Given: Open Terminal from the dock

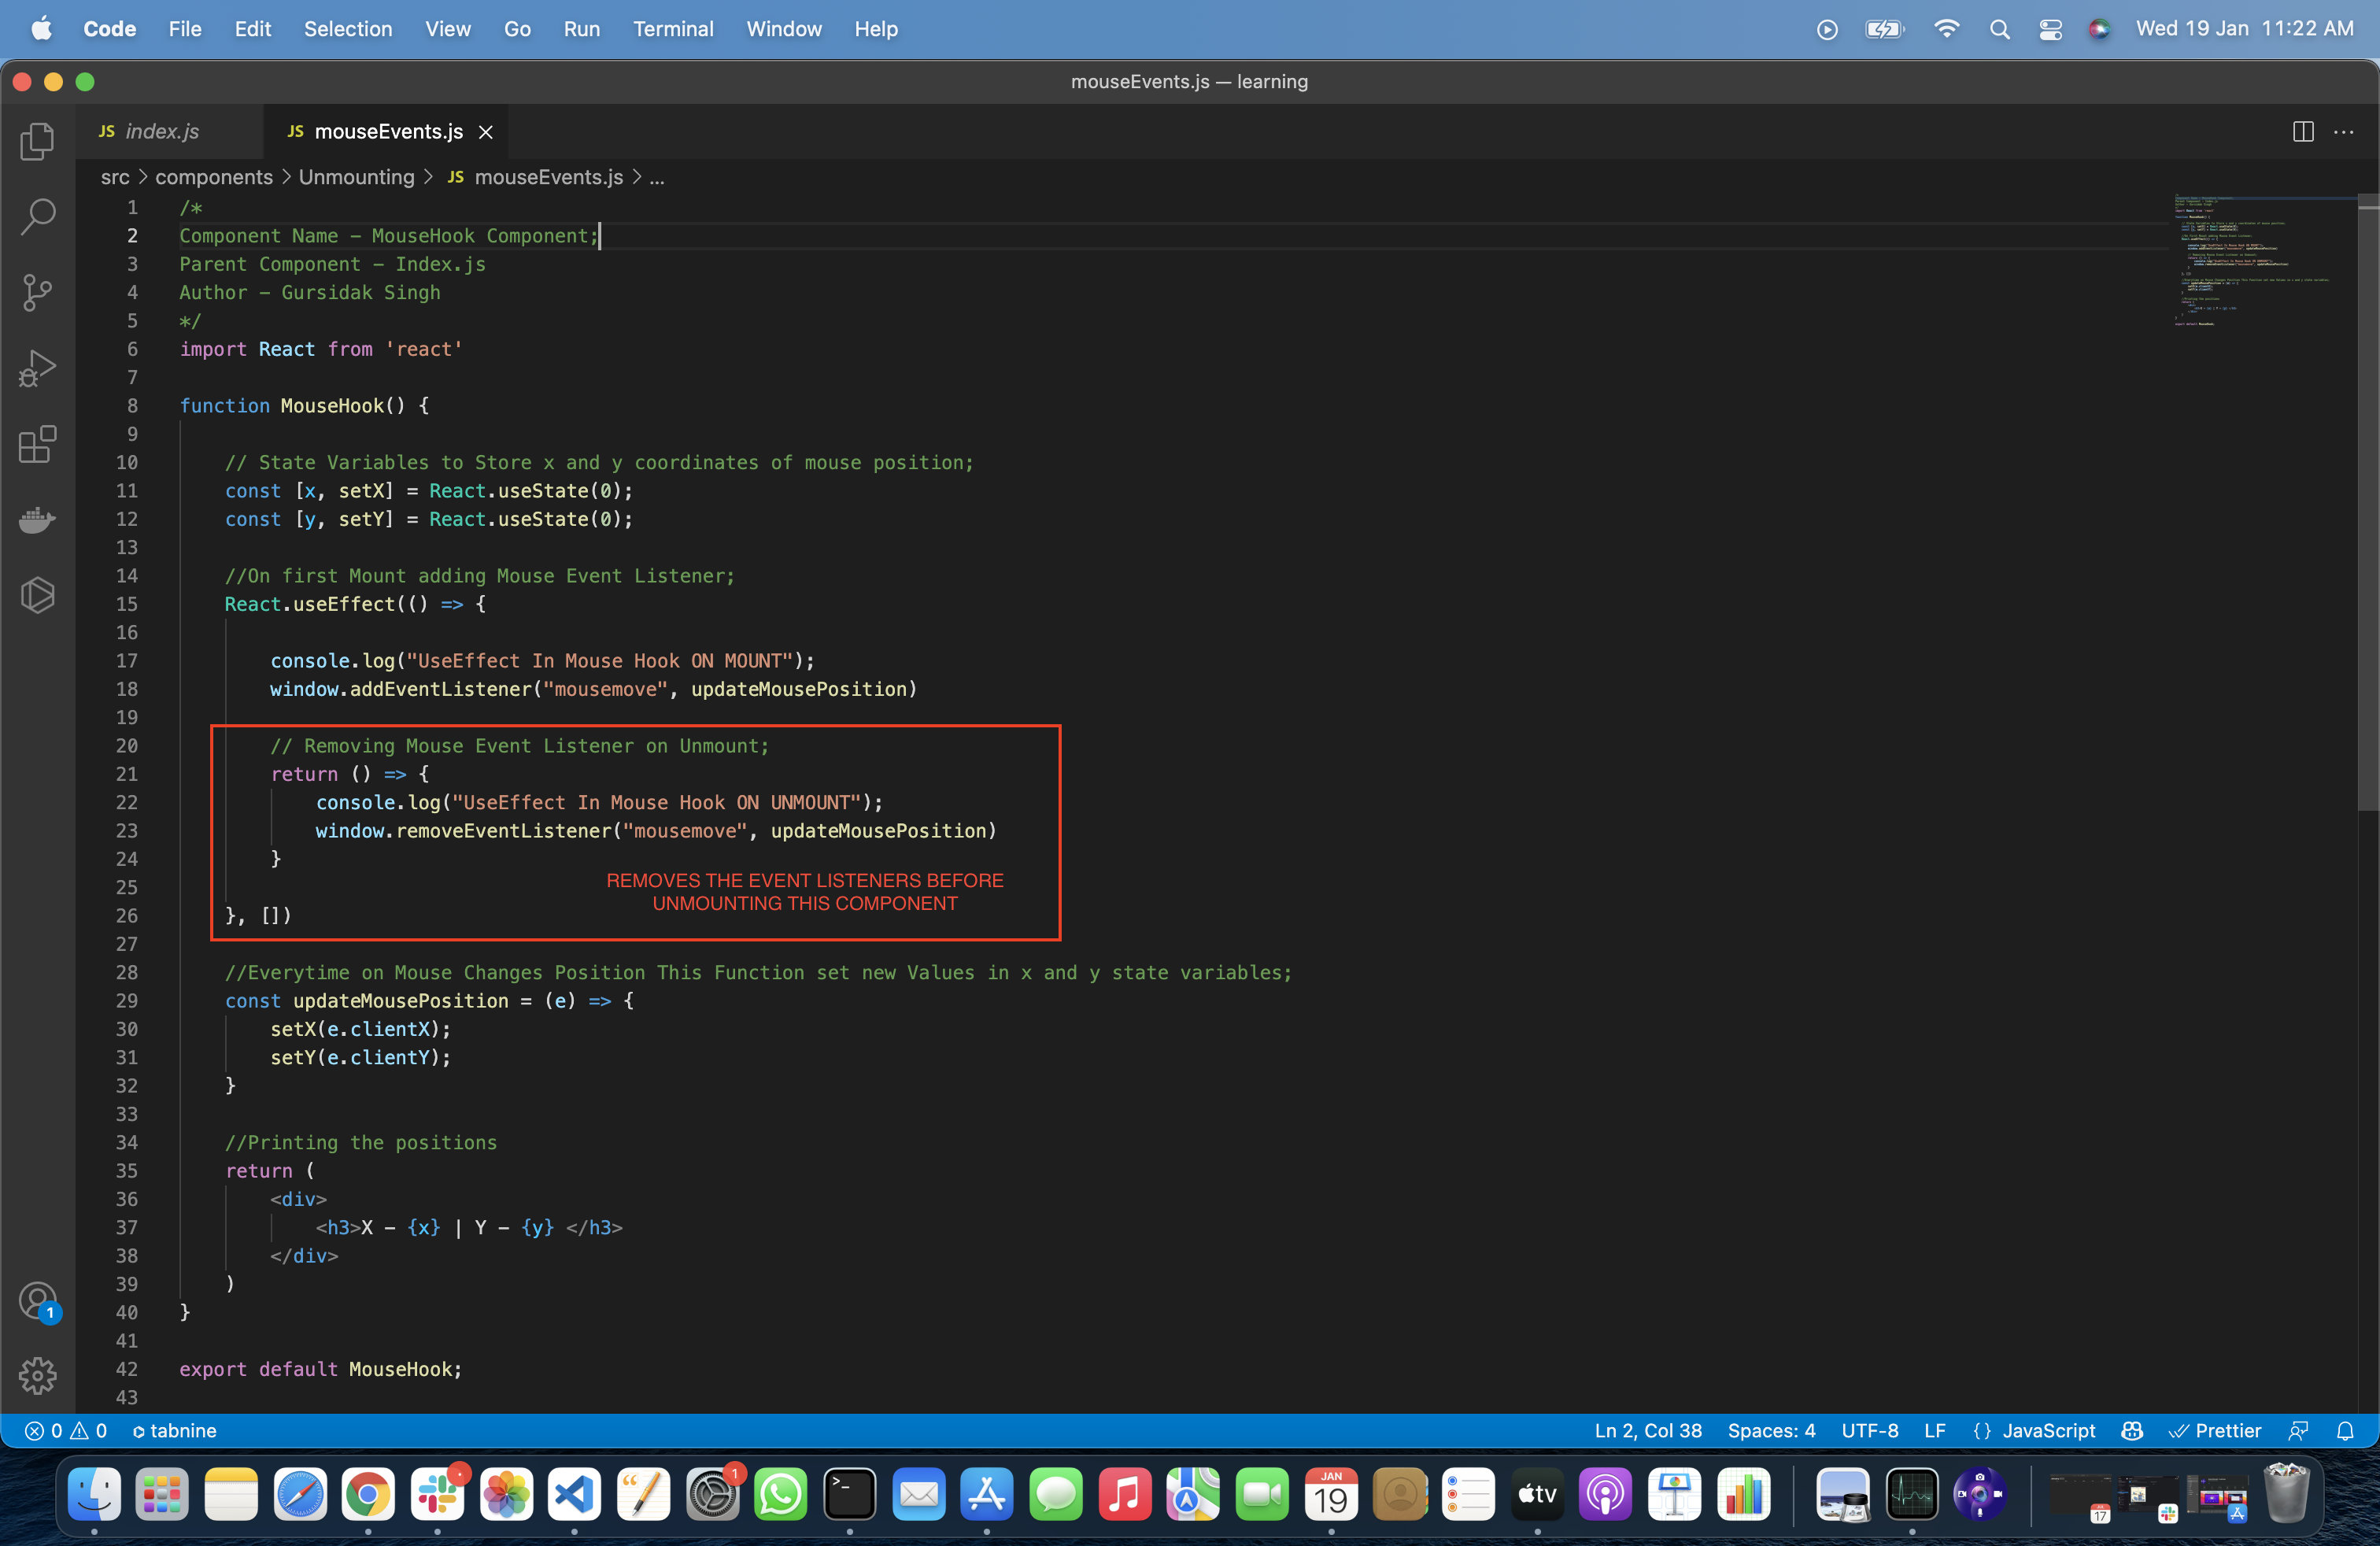Looking at the screenshot, I should click(x=850, y=1495).
